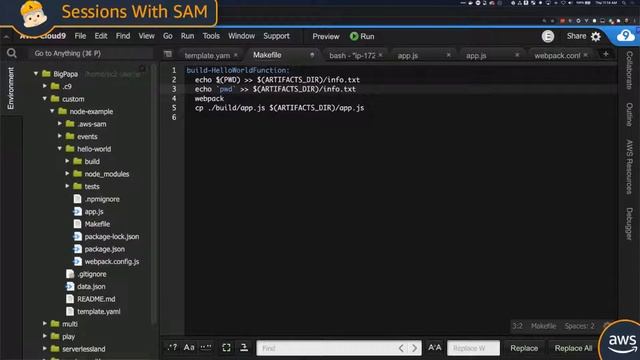Go to previous find match
640x360 pixels.
[x=401, y=348]
